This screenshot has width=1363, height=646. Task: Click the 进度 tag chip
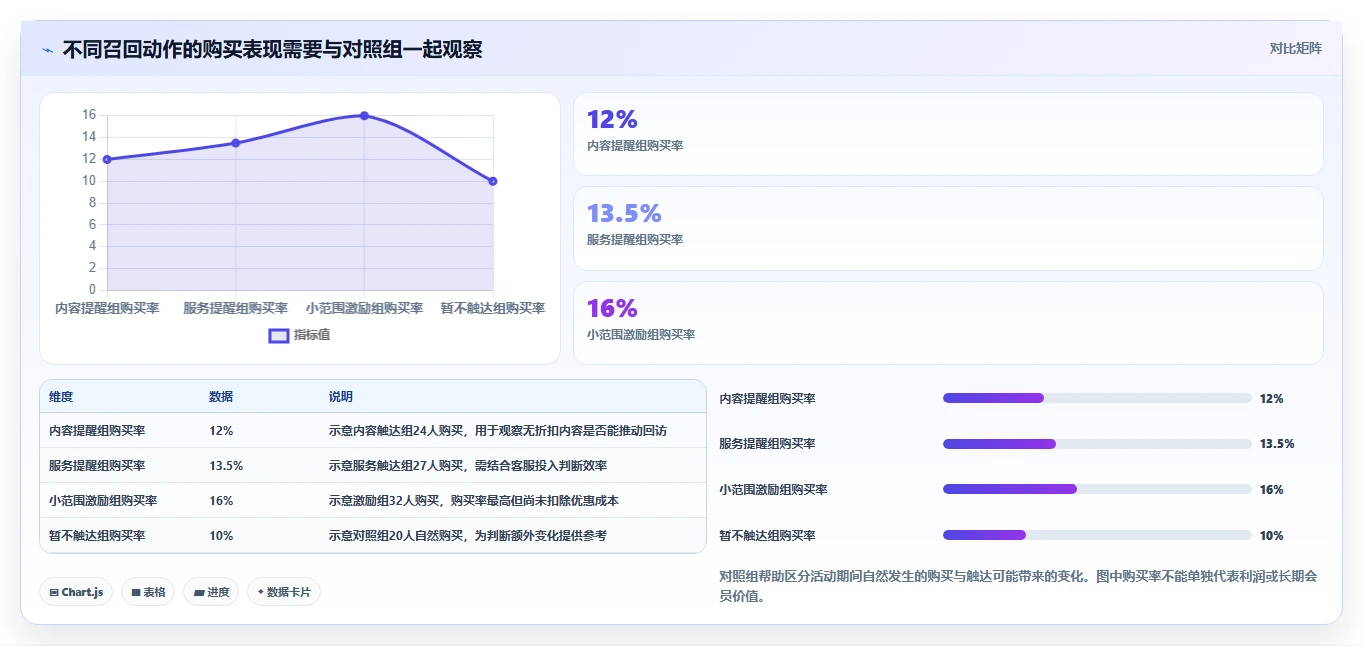211,592
